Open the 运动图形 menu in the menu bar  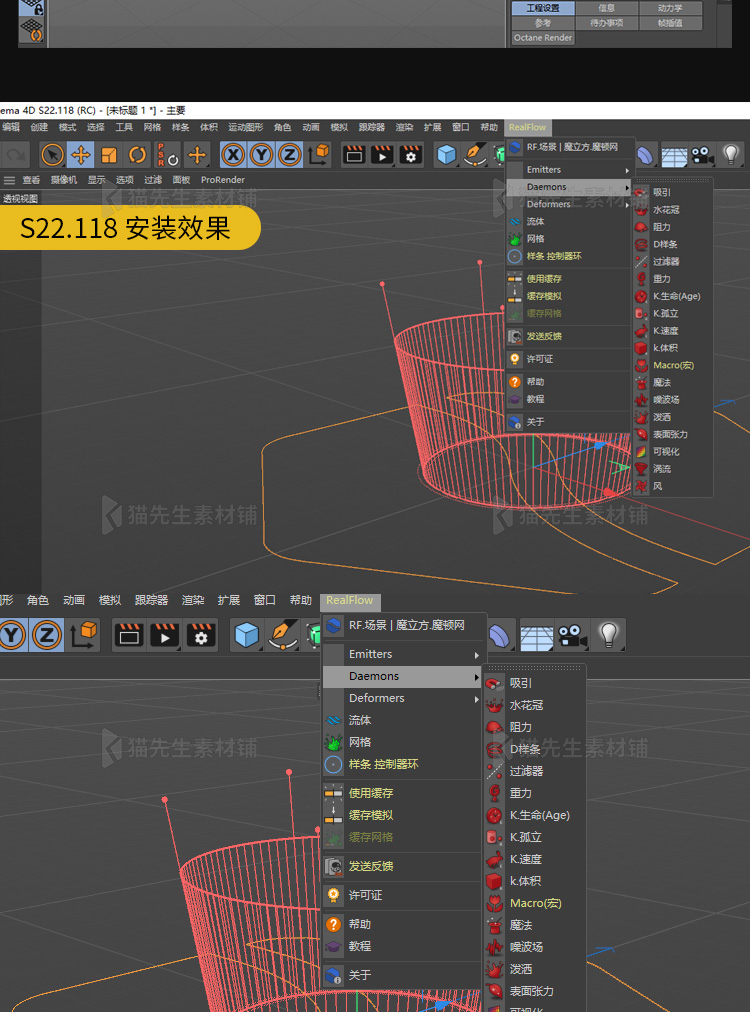(x=245, y=127)
